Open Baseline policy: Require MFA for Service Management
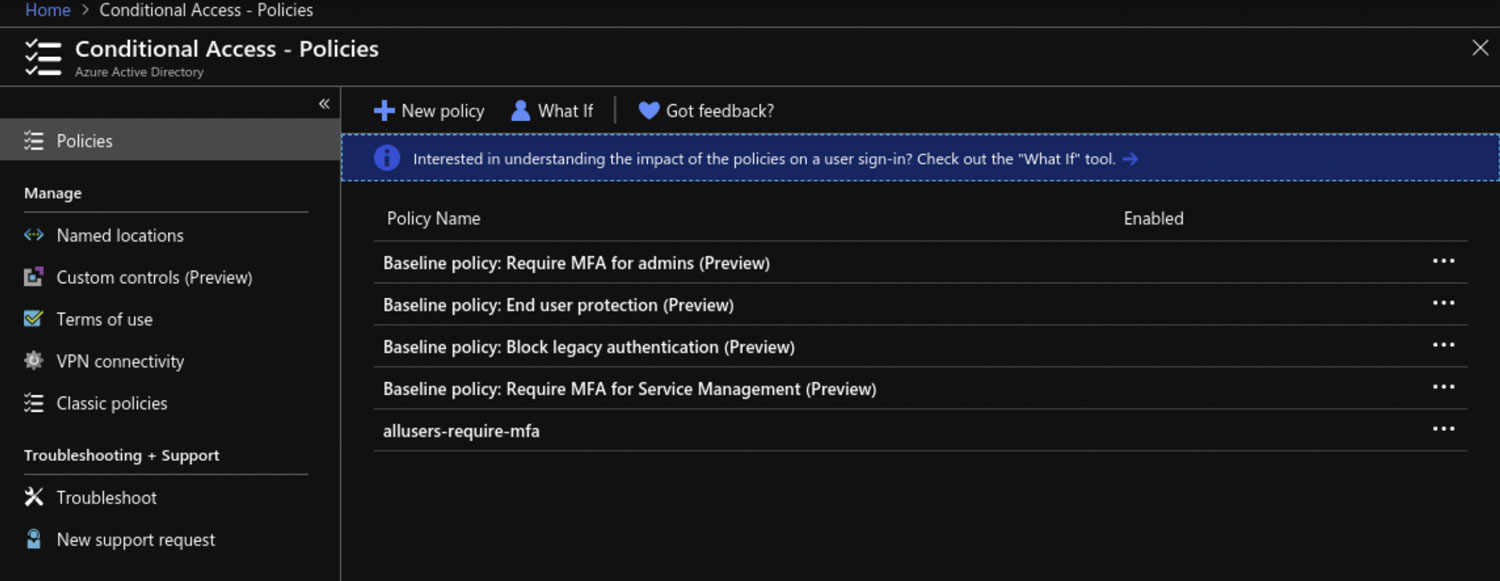The width and height of the screenshot is (1500, 581). [x=630, y=389]
